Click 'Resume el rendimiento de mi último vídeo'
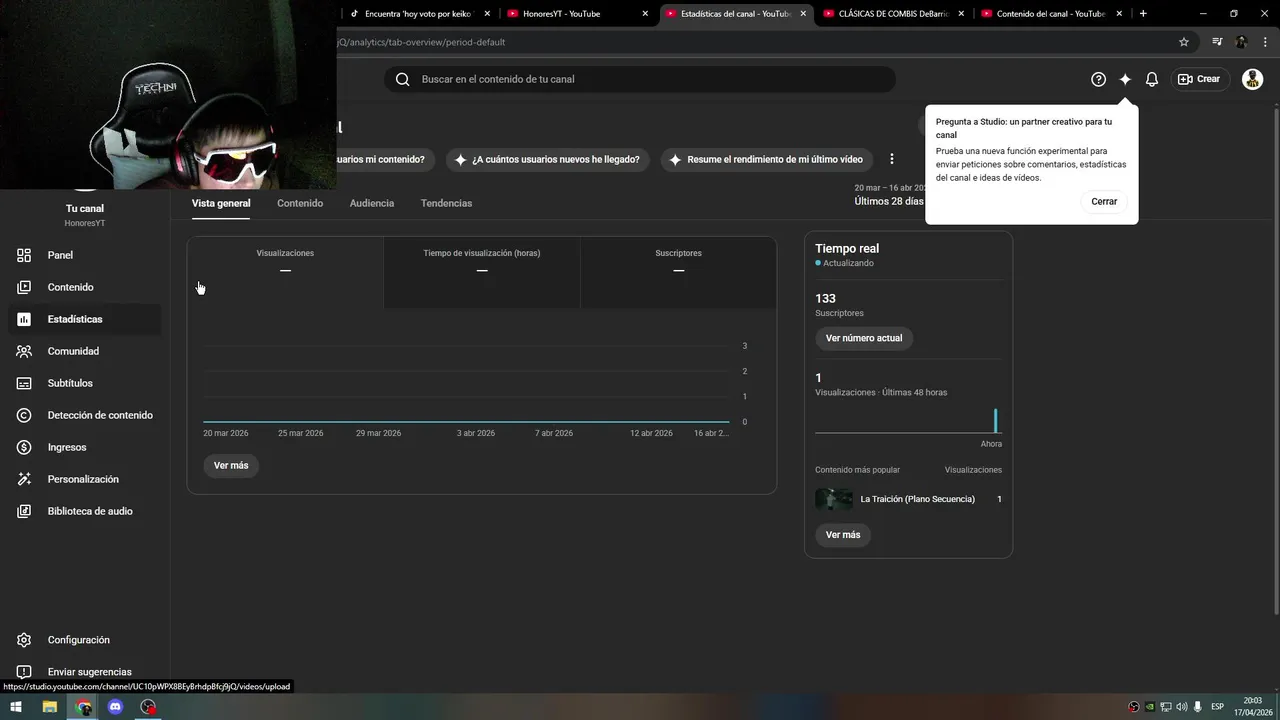The image size is (1280, 720). (766, 159)
